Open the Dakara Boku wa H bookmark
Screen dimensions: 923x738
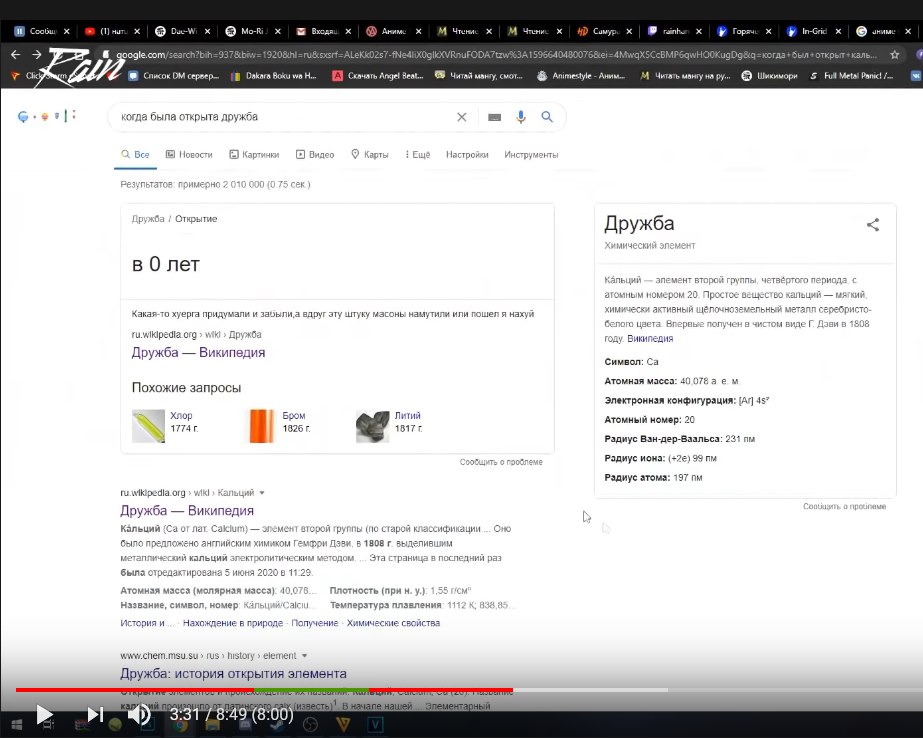[x=273, y=75]
